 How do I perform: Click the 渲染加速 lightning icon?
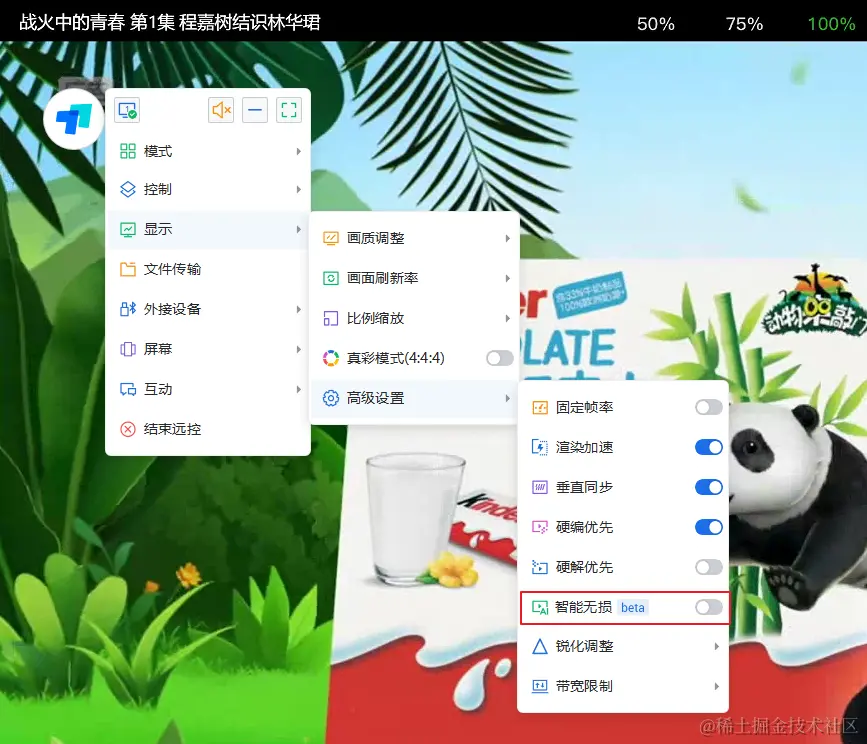click(540, 447)
